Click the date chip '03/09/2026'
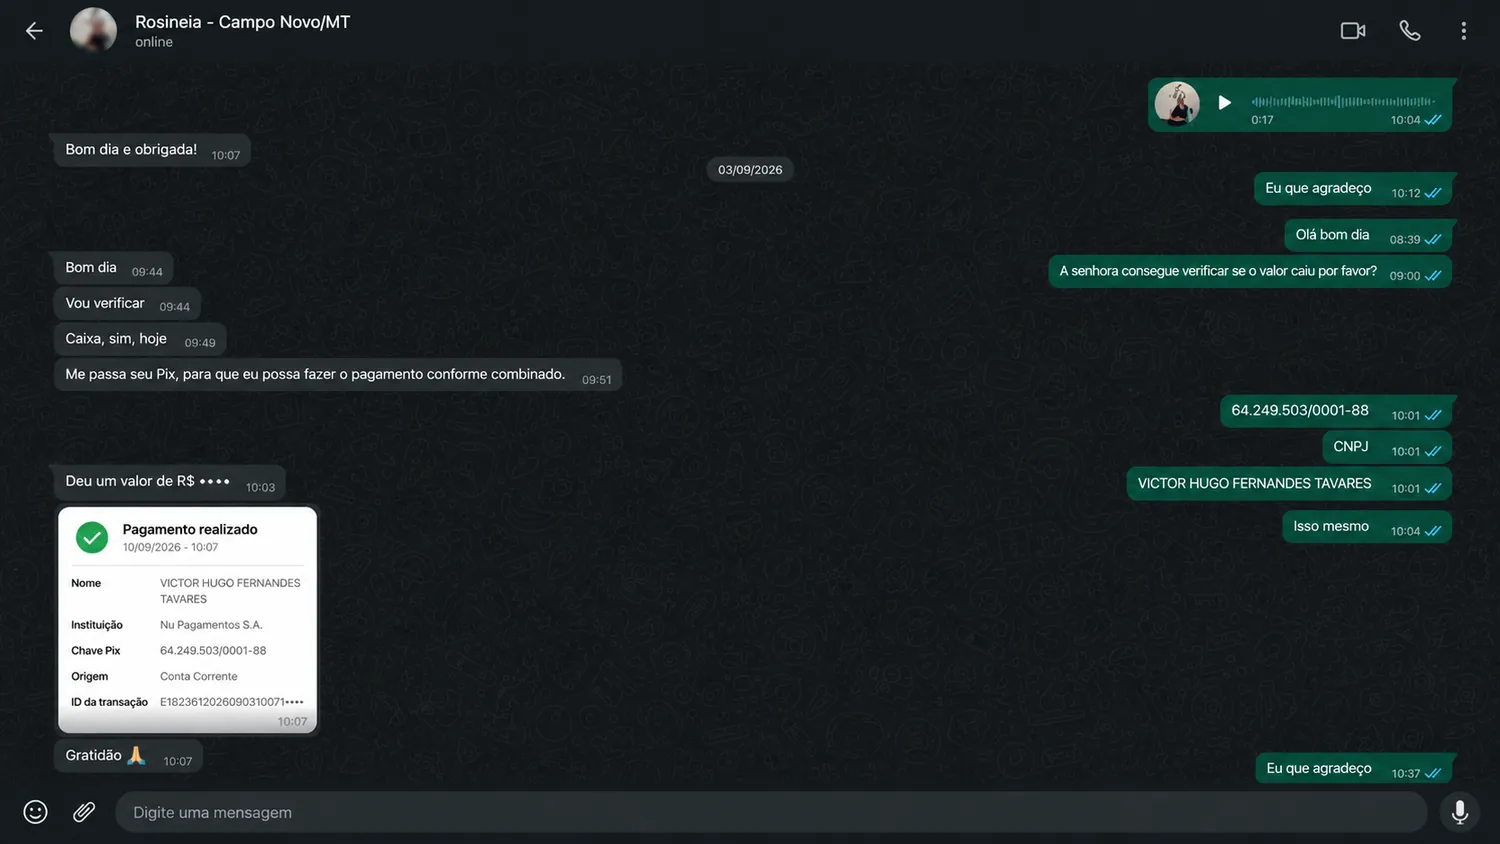This screenshot has width=1500, height=844. (x=750, y=170)
